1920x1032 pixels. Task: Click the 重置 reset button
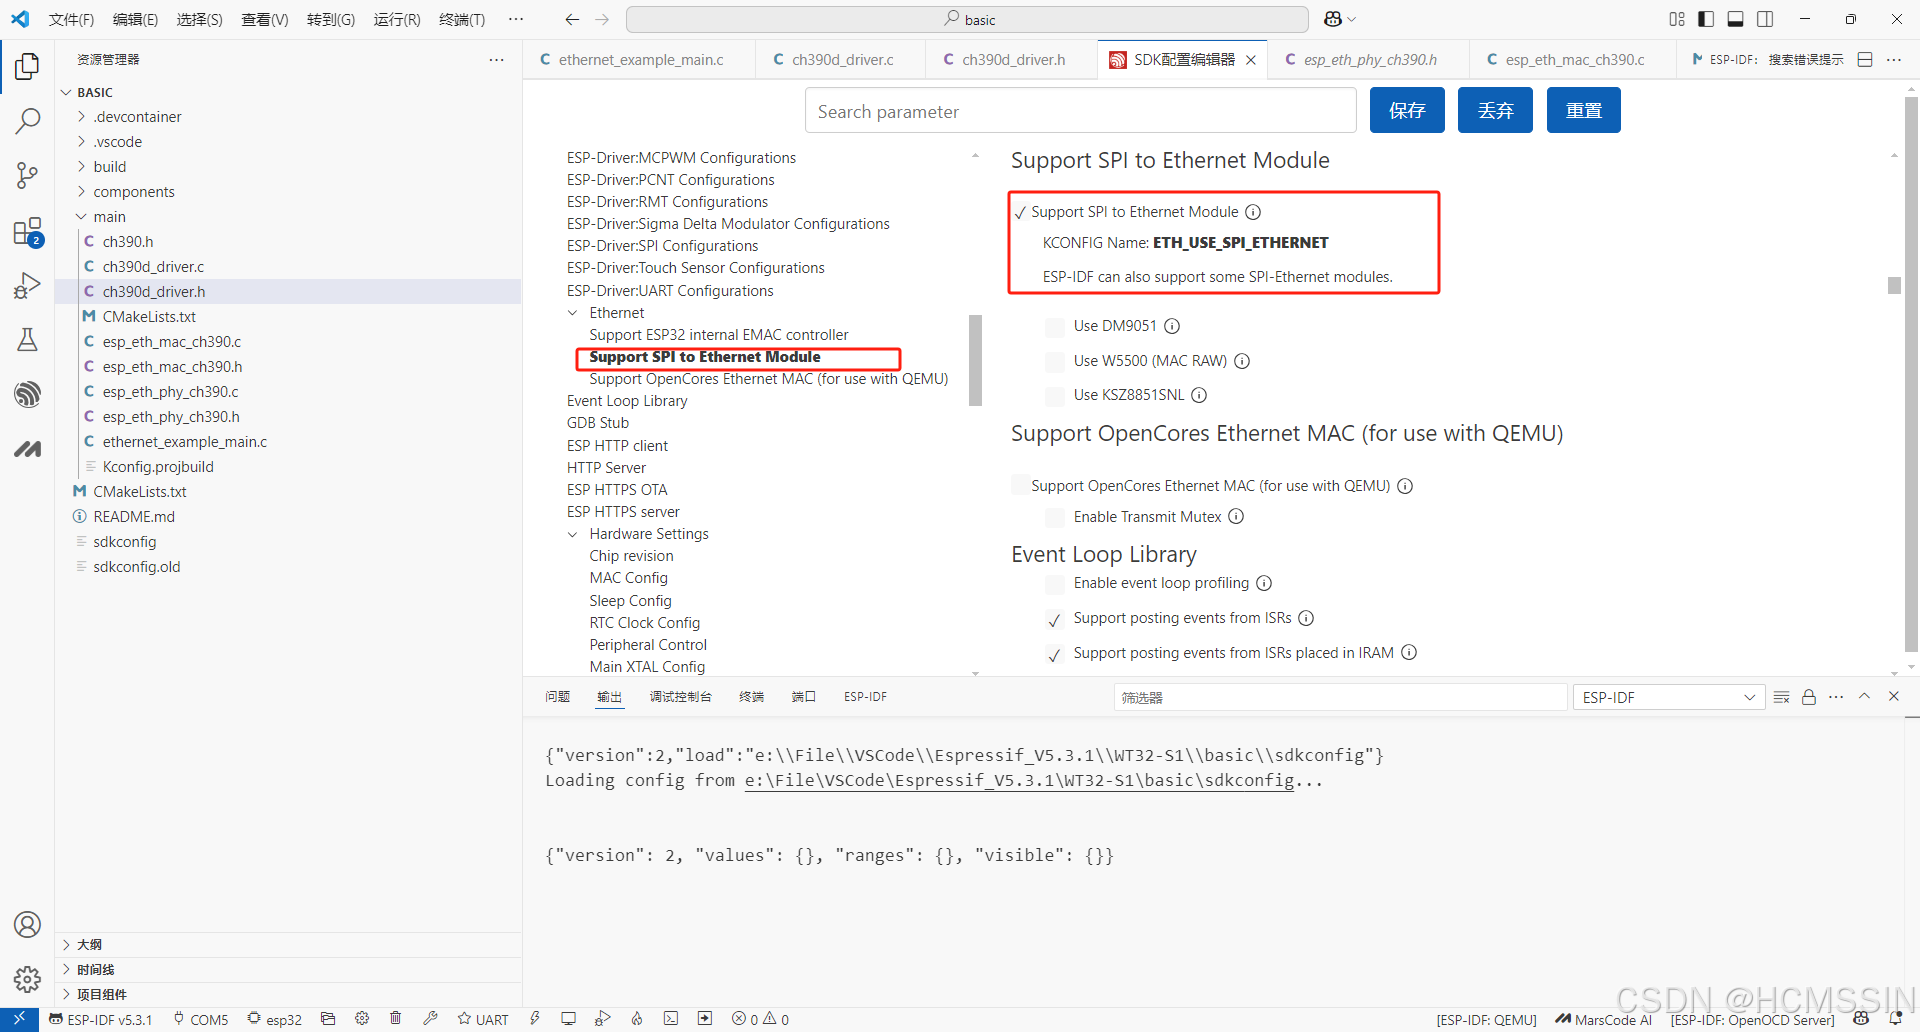[x=1584, y=110]
